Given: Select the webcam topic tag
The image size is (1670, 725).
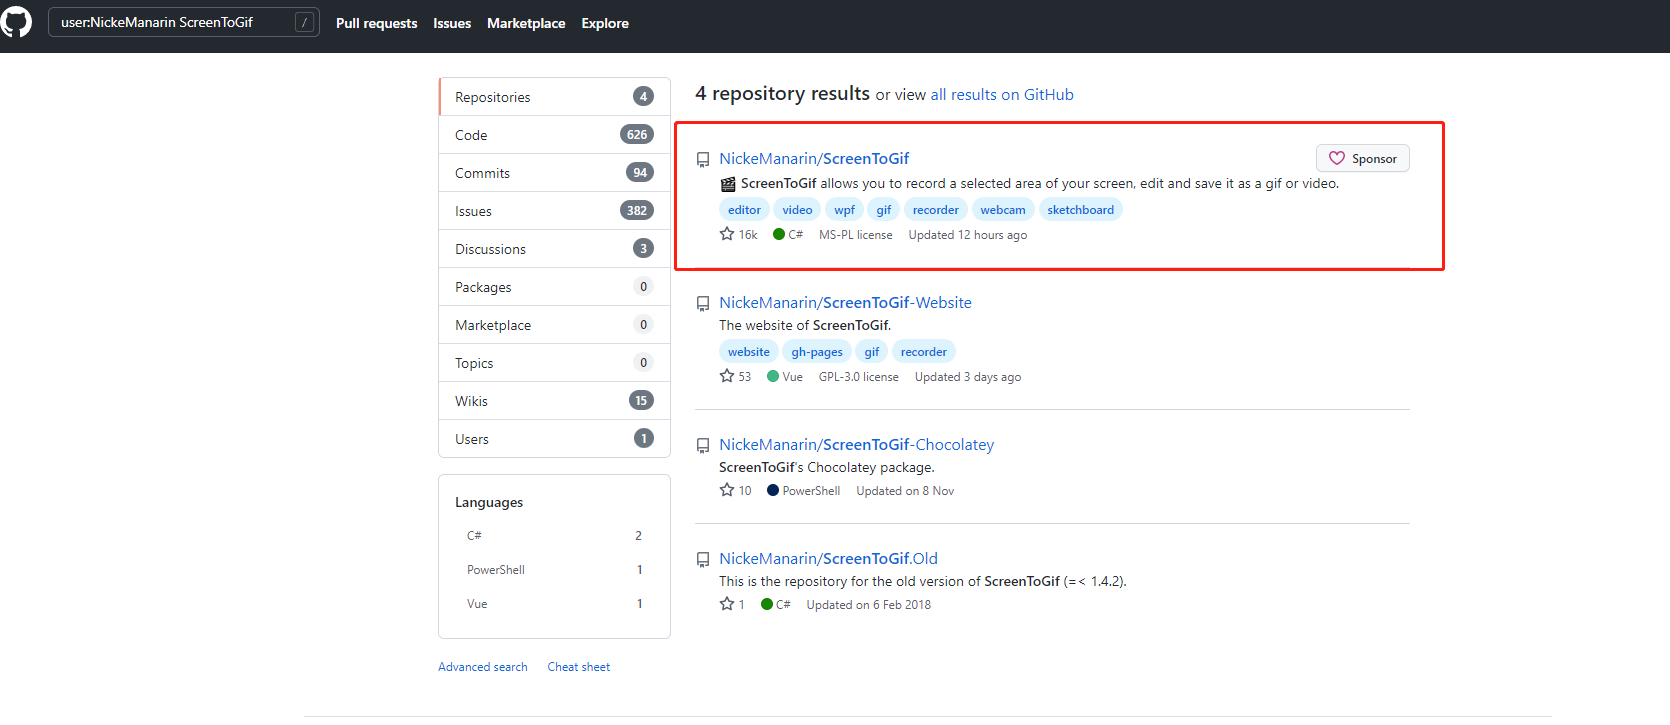Looking at the screenshot, I should 1003,210.
